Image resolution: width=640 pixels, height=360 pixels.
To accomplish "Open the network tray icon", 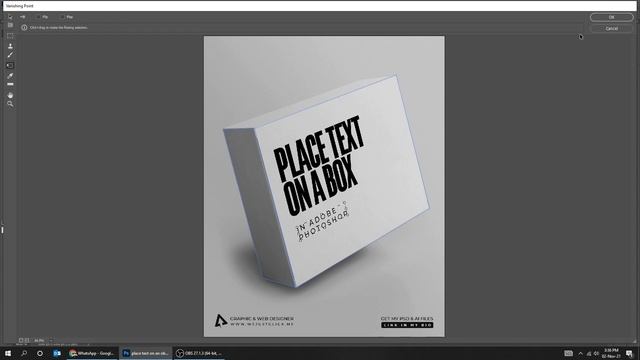I will [589, 353].
